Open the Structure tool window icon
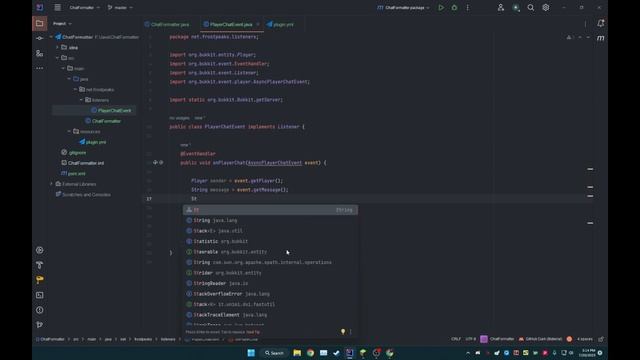This screenshot has height=360, width=640. [x=40, y=53]
